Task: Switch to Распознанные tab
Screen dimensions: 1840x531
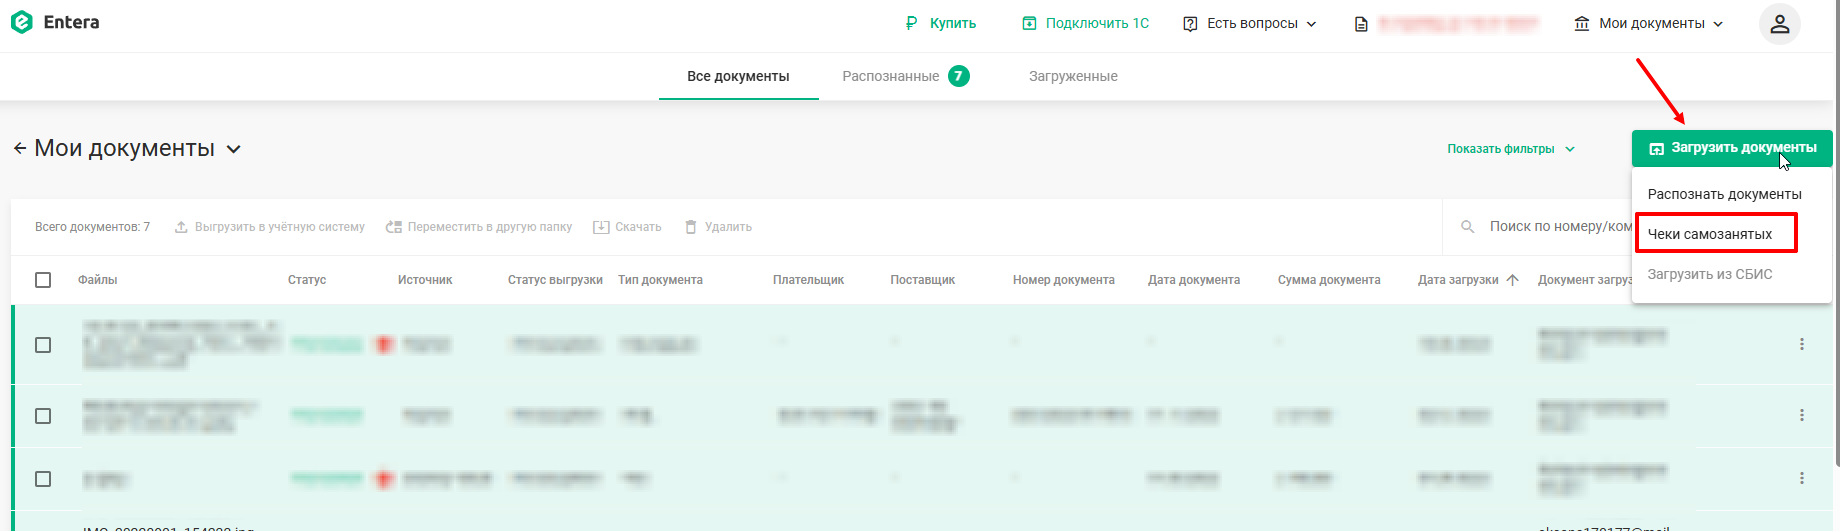Action: pos(890,76)
